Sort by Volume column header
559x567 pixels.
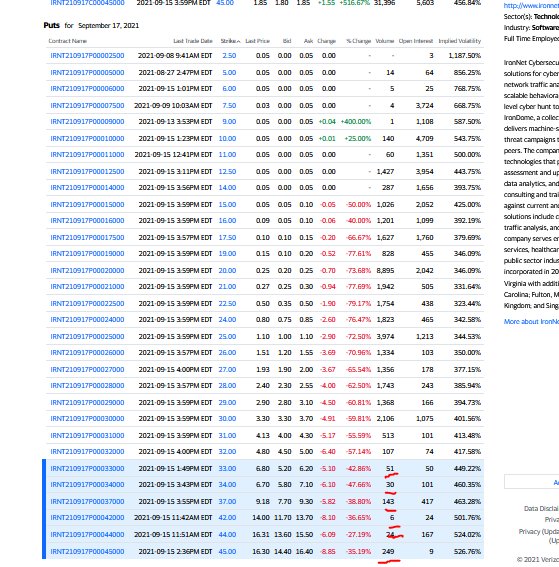(385, 41)
